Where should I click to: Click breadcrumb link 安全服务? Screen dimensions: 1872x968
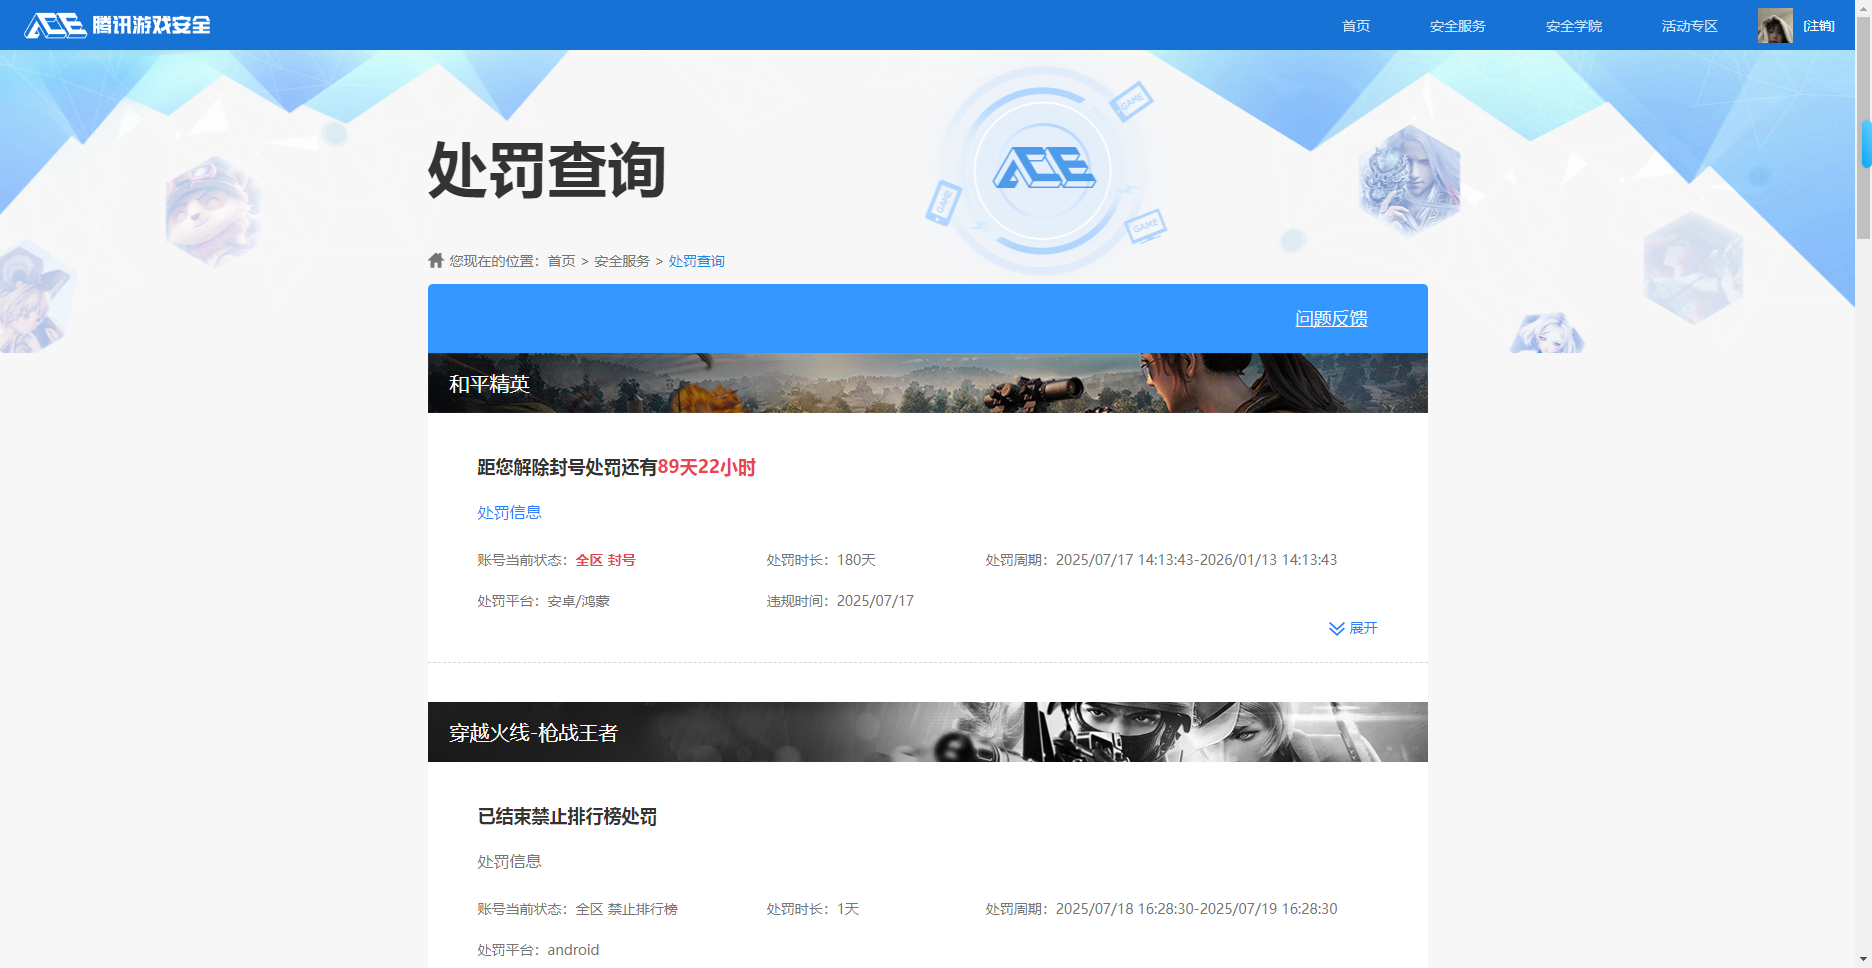tap(622, 261)
